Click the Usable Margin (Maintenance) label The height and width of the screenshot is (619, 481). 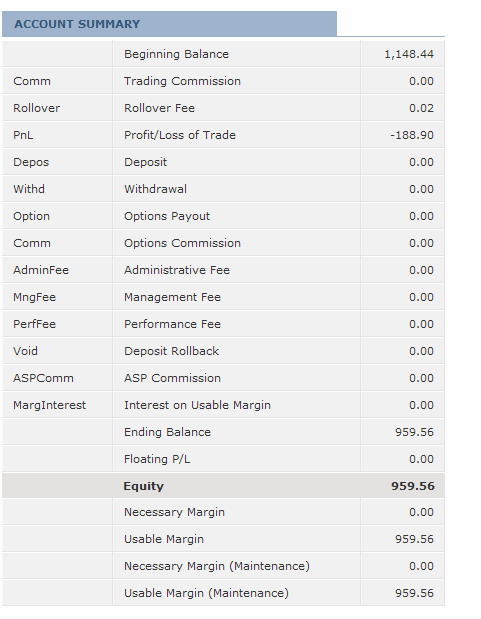206,593
